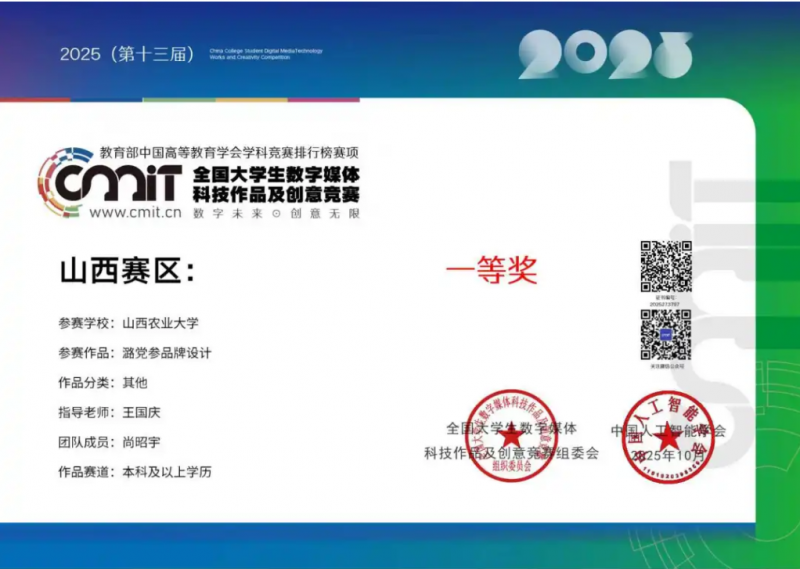Viewport: 800px width, 569px height.
Task: Click the vertical gray CMIT watermark
Action: pos(714,300)
